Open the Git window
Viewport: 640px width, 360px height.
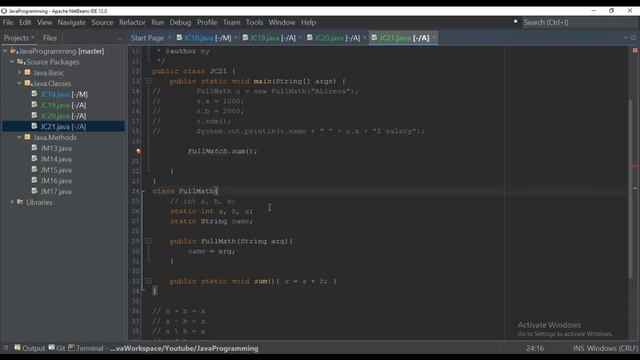coord(57,348)
